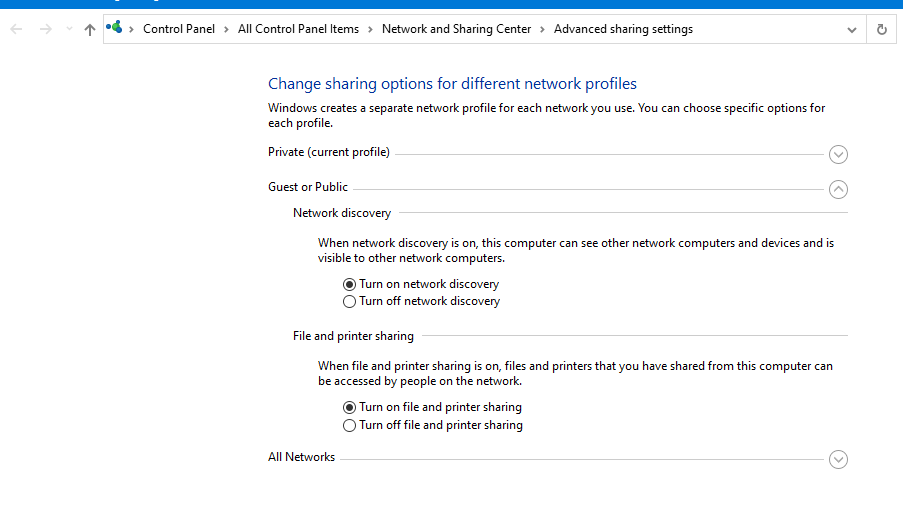Go to Network and Sharing Center breadcrumb

(456, 29)
